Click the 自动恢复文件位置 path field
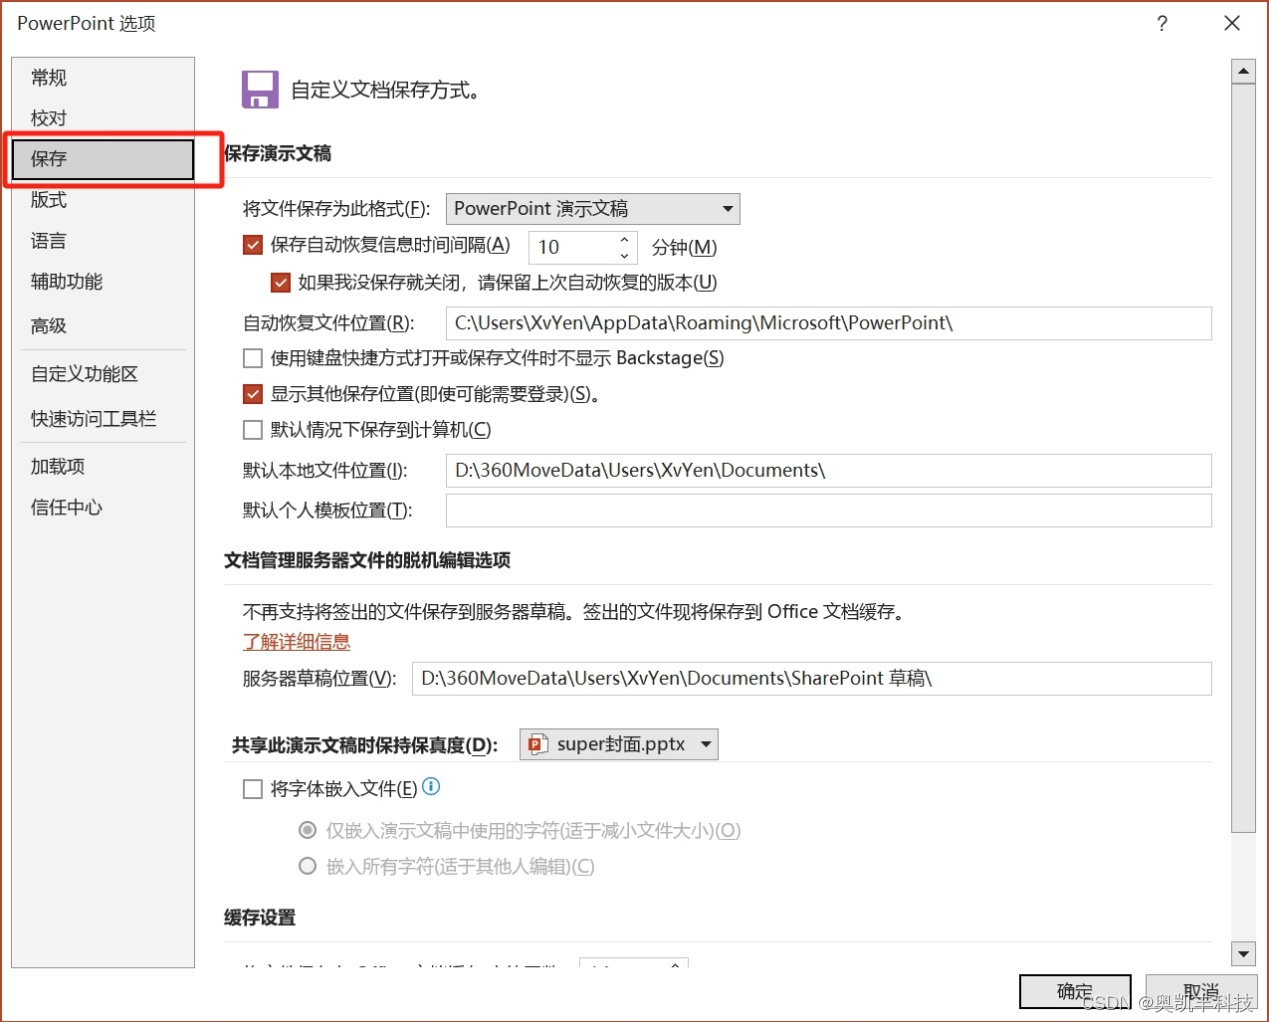1269x1022 pixels. point(829,323)
